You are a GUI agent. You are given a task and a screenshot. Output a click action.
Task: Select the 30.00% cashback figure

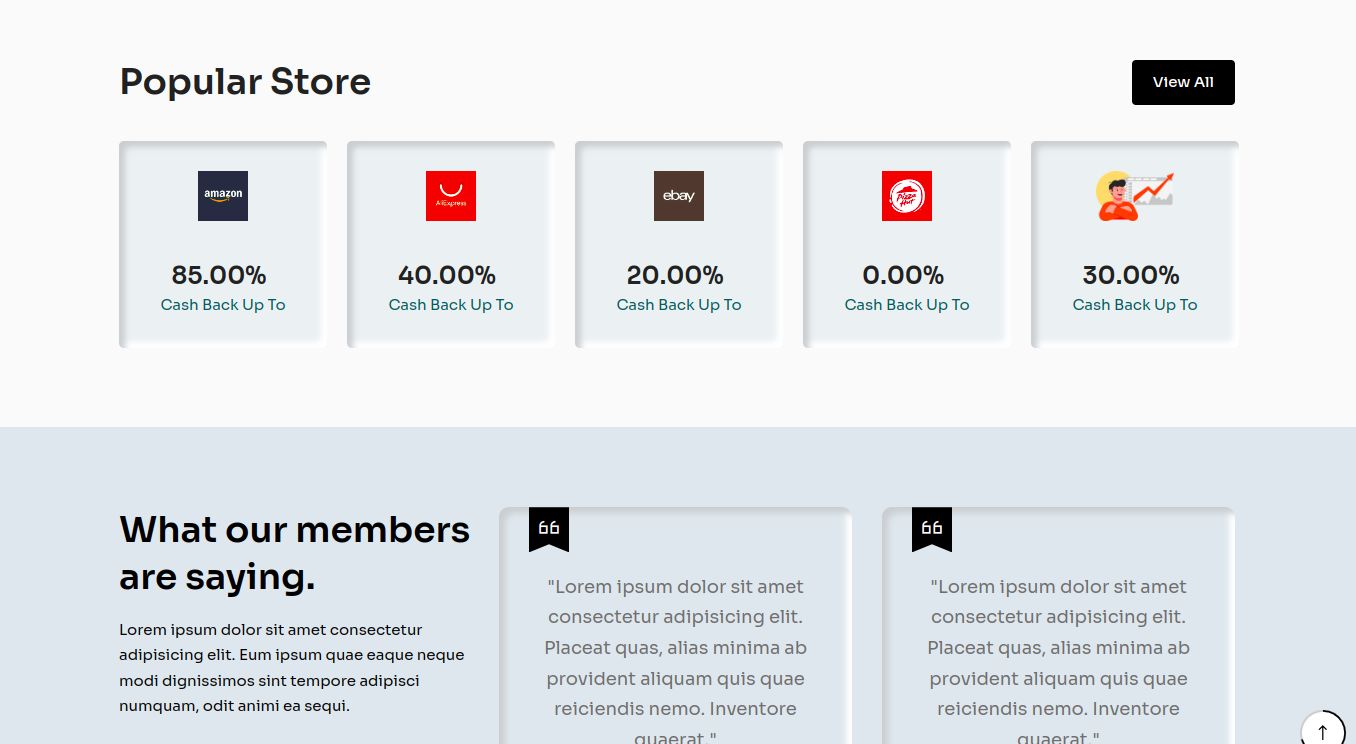(1131, 275)
